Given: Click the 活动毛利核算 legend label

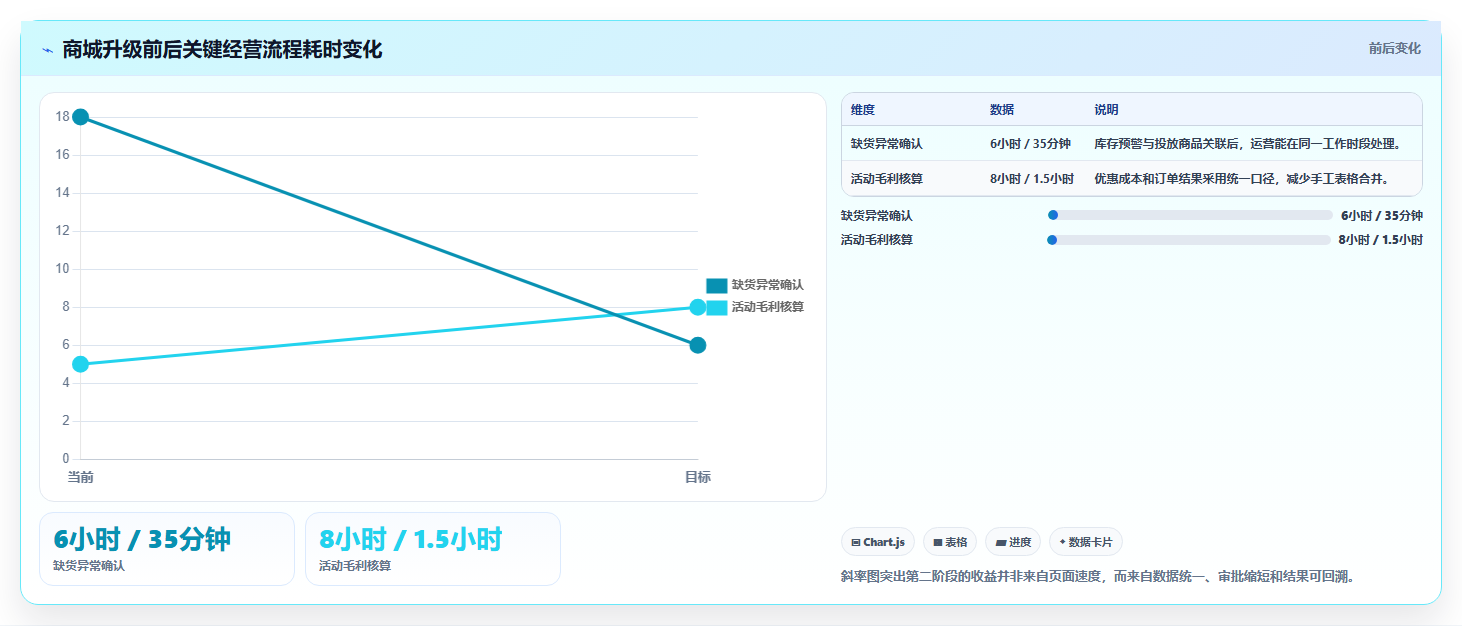Looking at the screenshot, I should 767,307.
